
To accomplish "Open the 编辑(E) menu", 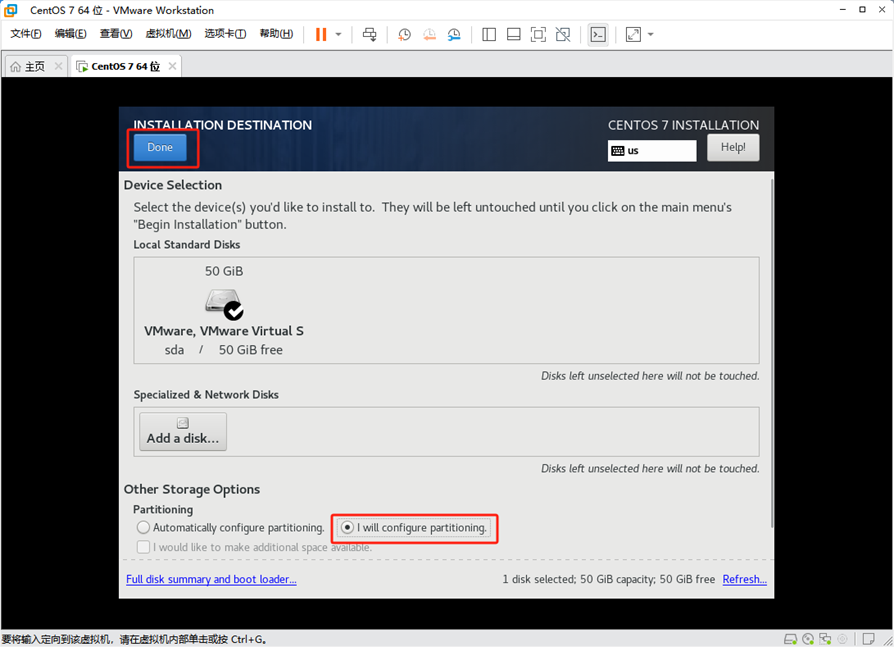I will coord(70,34).
